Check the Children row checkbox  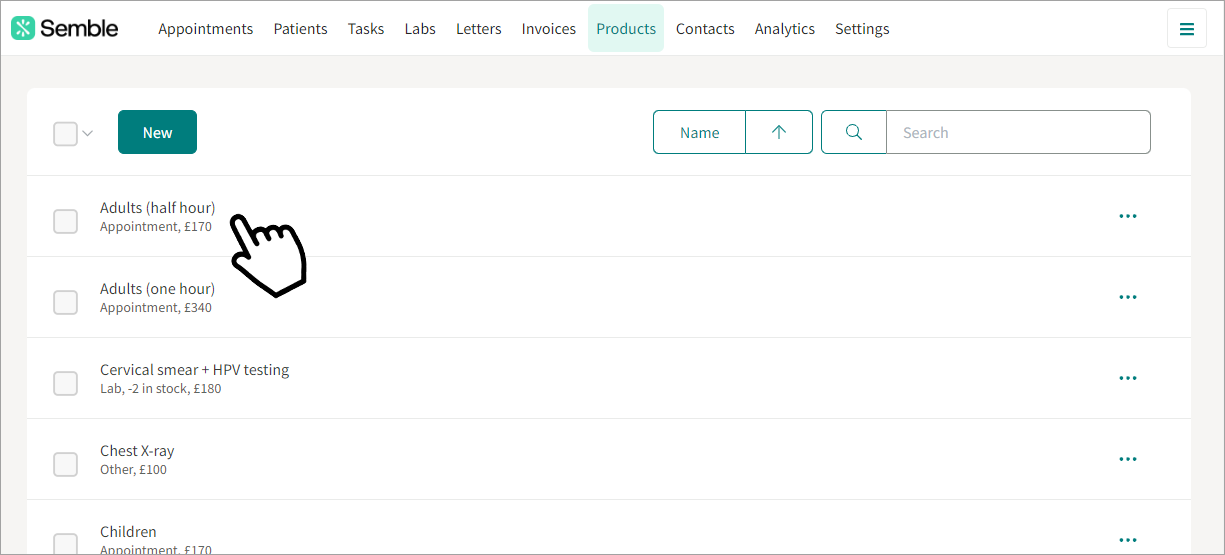click(65, 544)
